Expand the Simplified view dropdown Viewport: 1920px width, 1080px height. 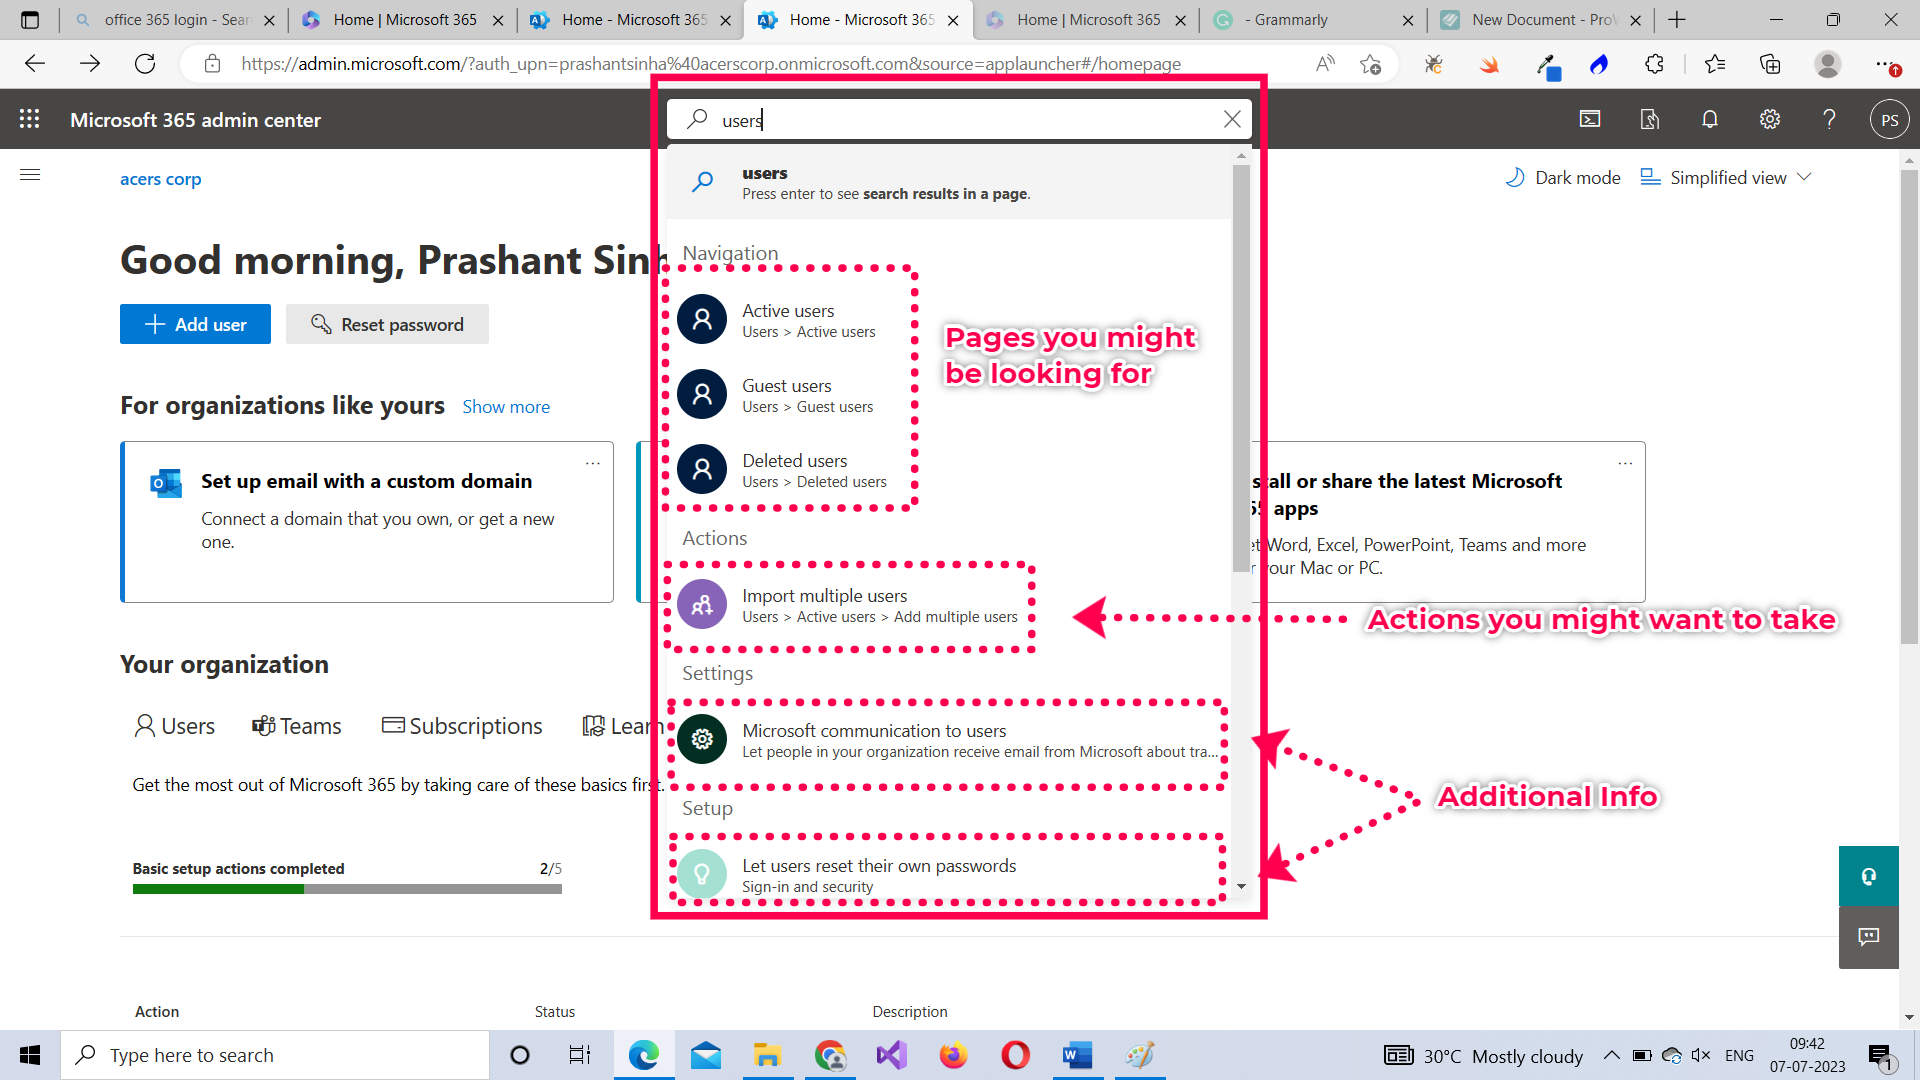click(x=1727, y=177)
